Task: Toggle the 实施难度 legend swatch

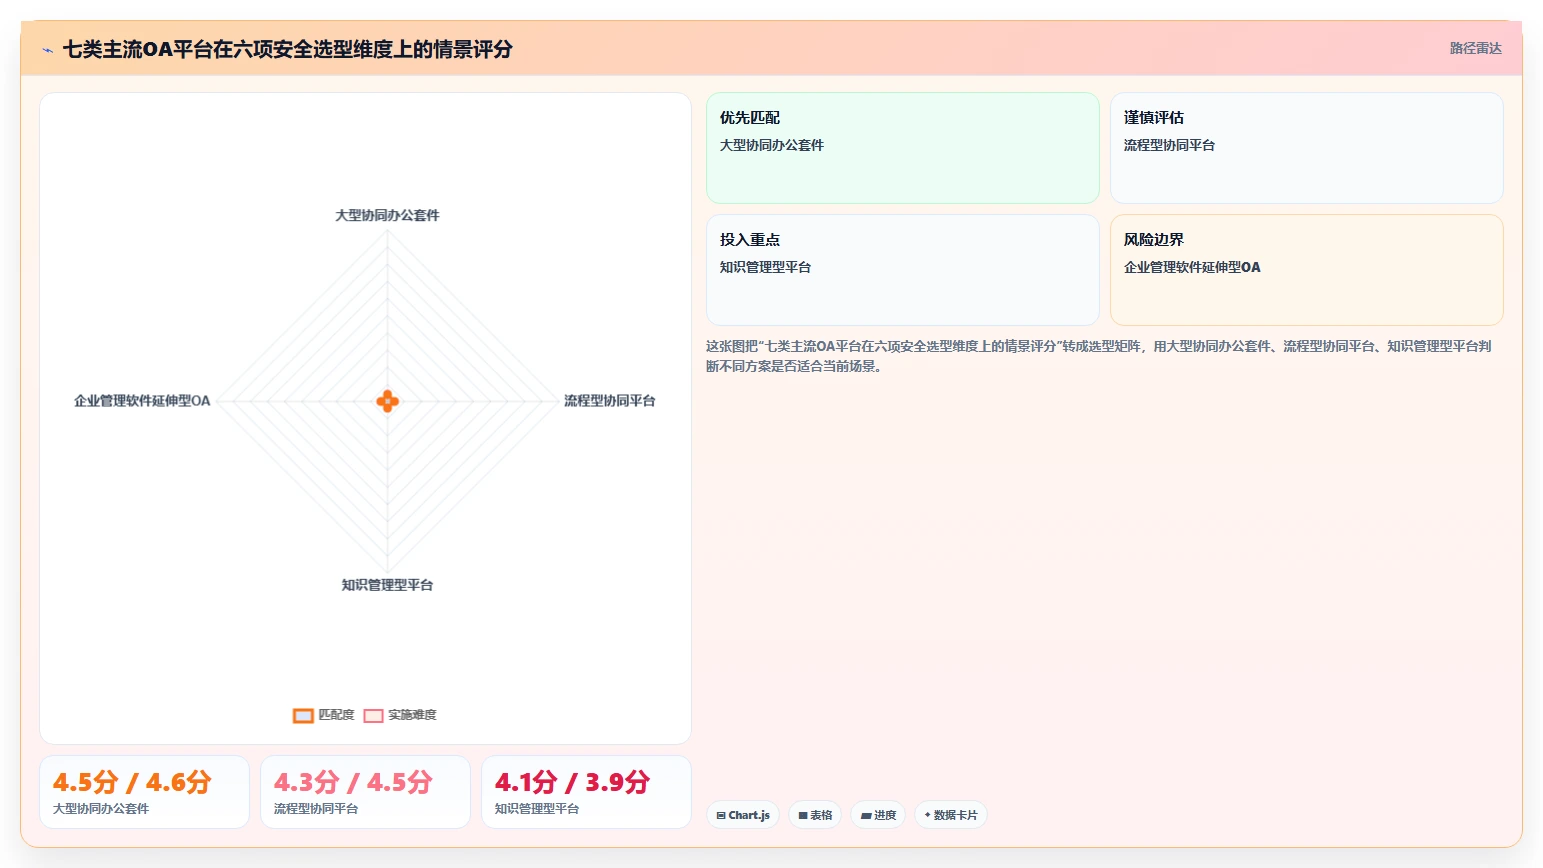Action: tap(373, 715)
